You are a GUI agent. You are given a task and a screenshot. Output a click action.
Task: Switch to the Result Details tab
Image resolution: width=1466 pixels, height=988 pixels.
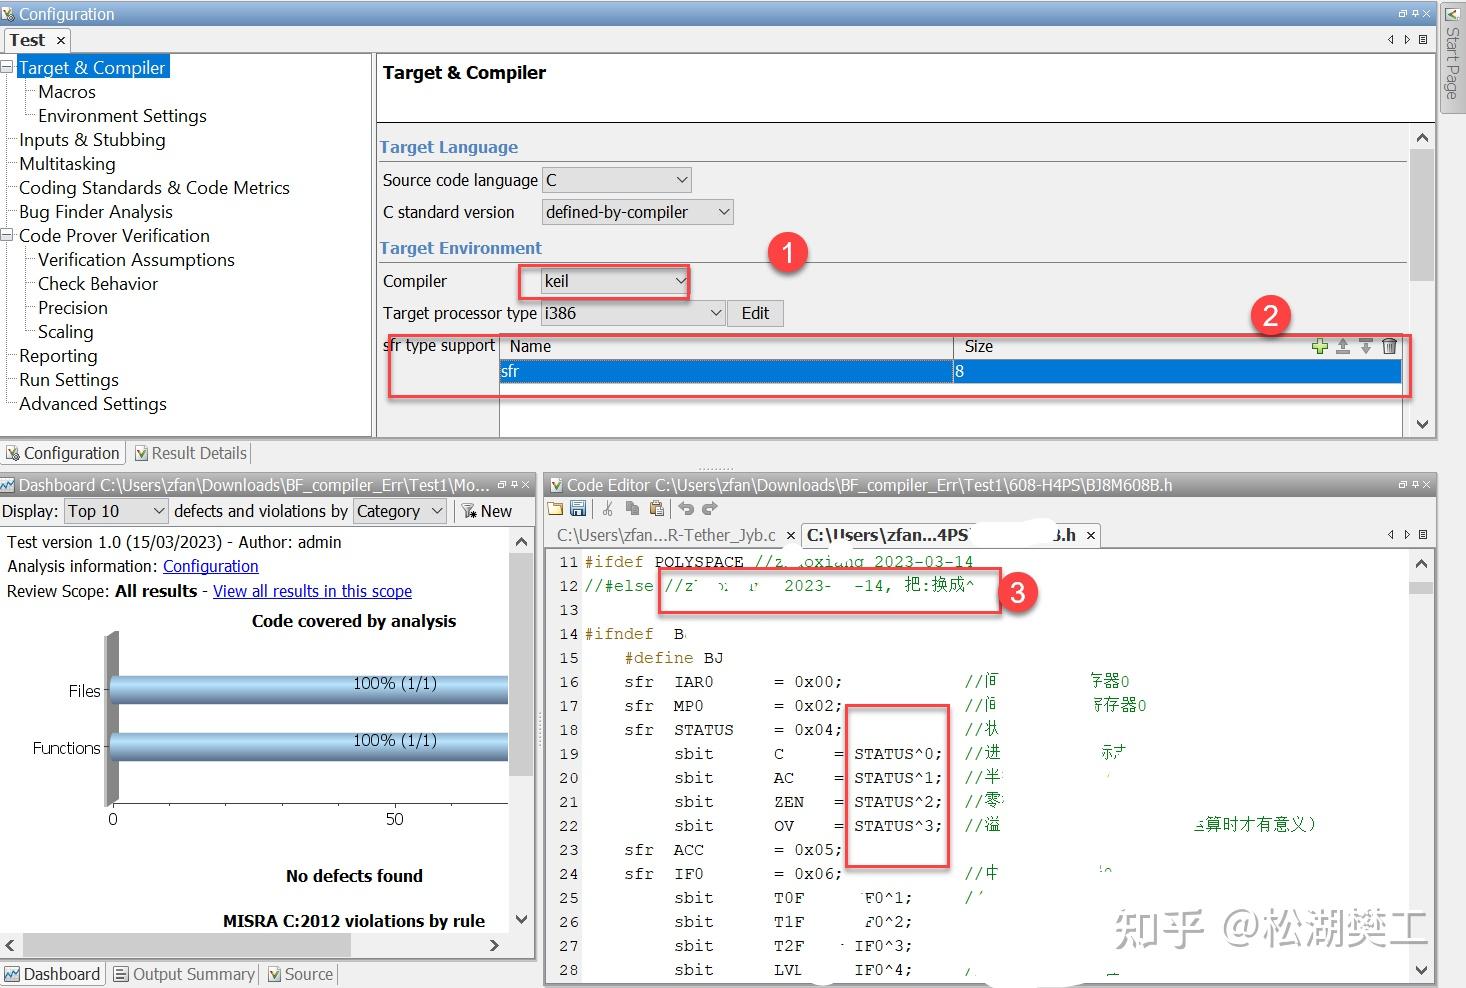(198, 452)
